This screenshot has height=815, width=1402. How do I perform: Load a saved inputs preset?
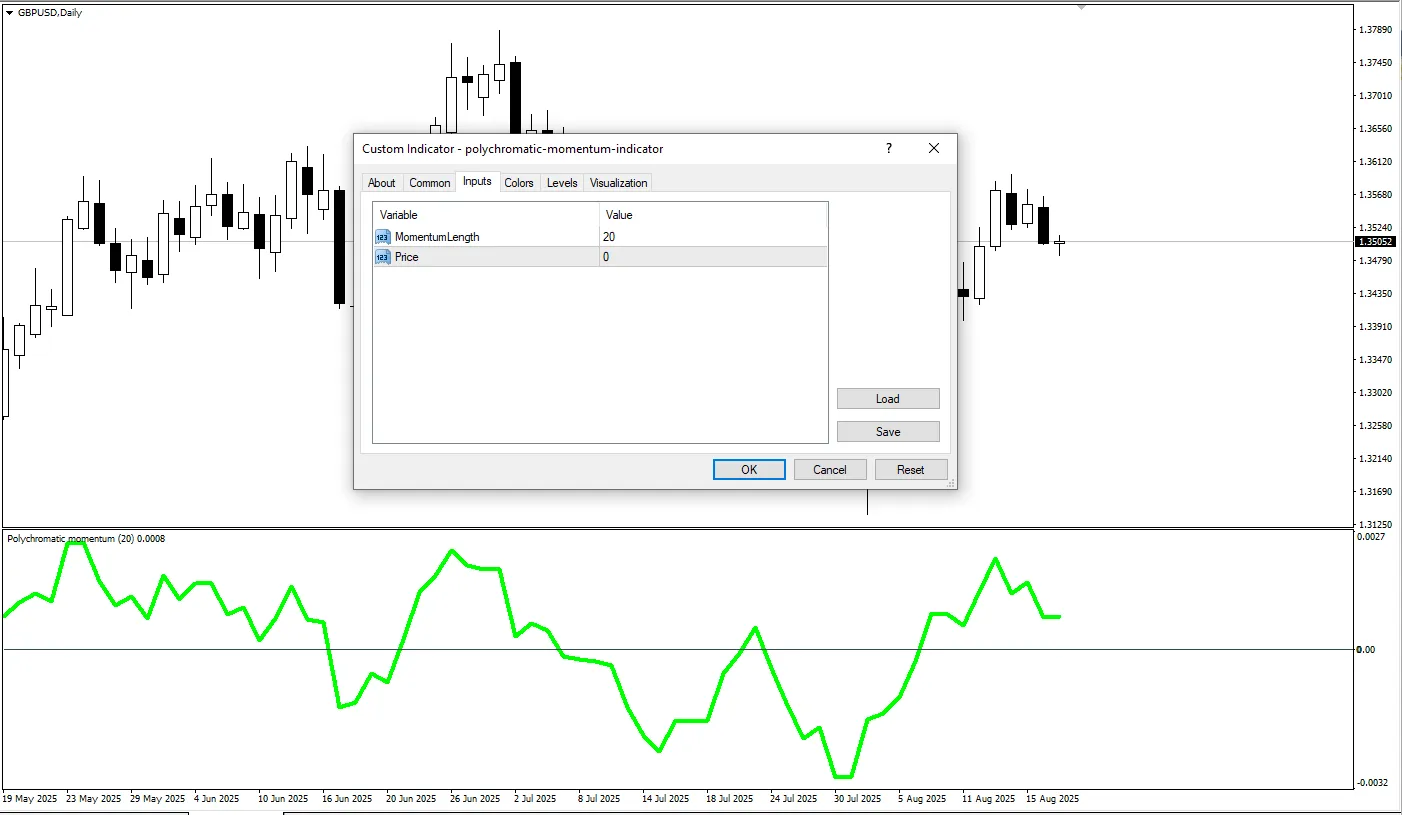tap(887, 398)
